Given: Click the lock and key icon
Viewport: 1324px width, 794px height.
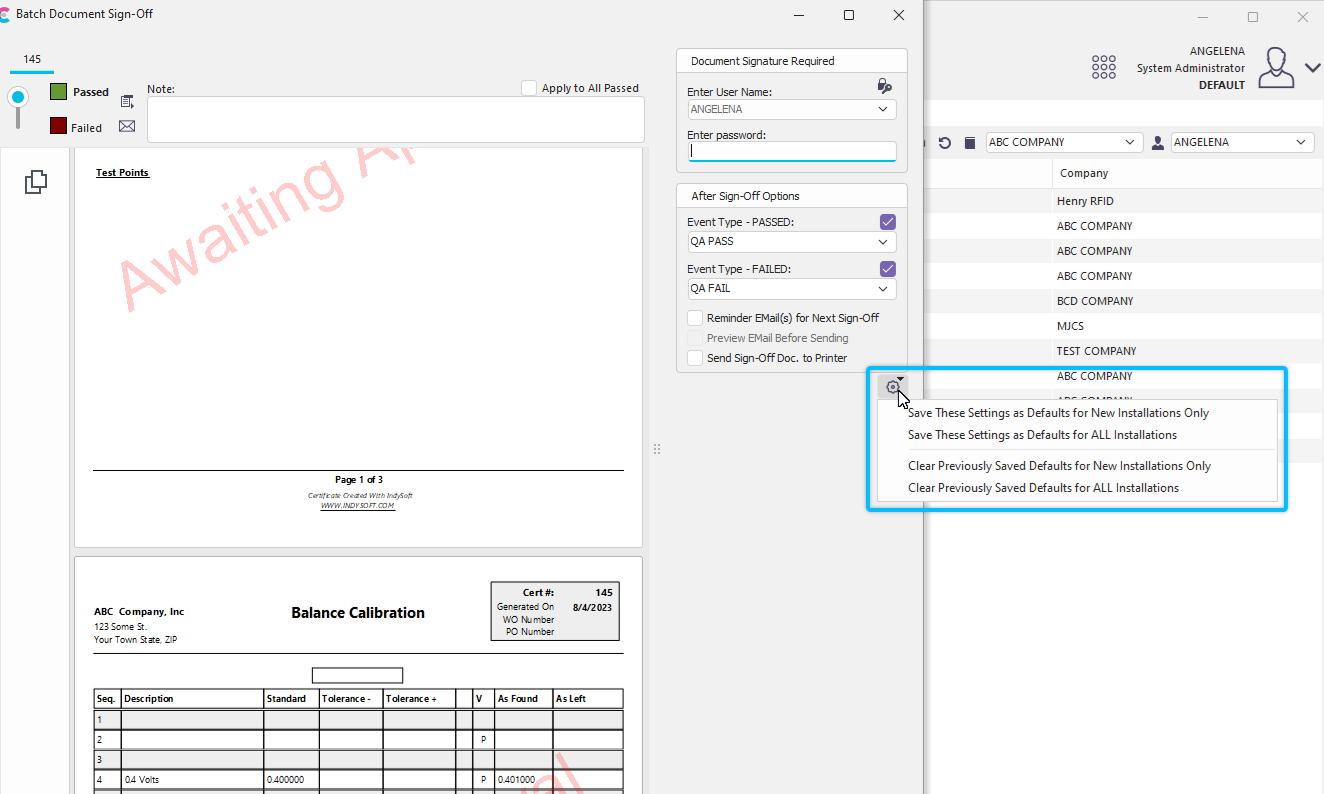Looking at the screenshot, I should pos(884,86).
